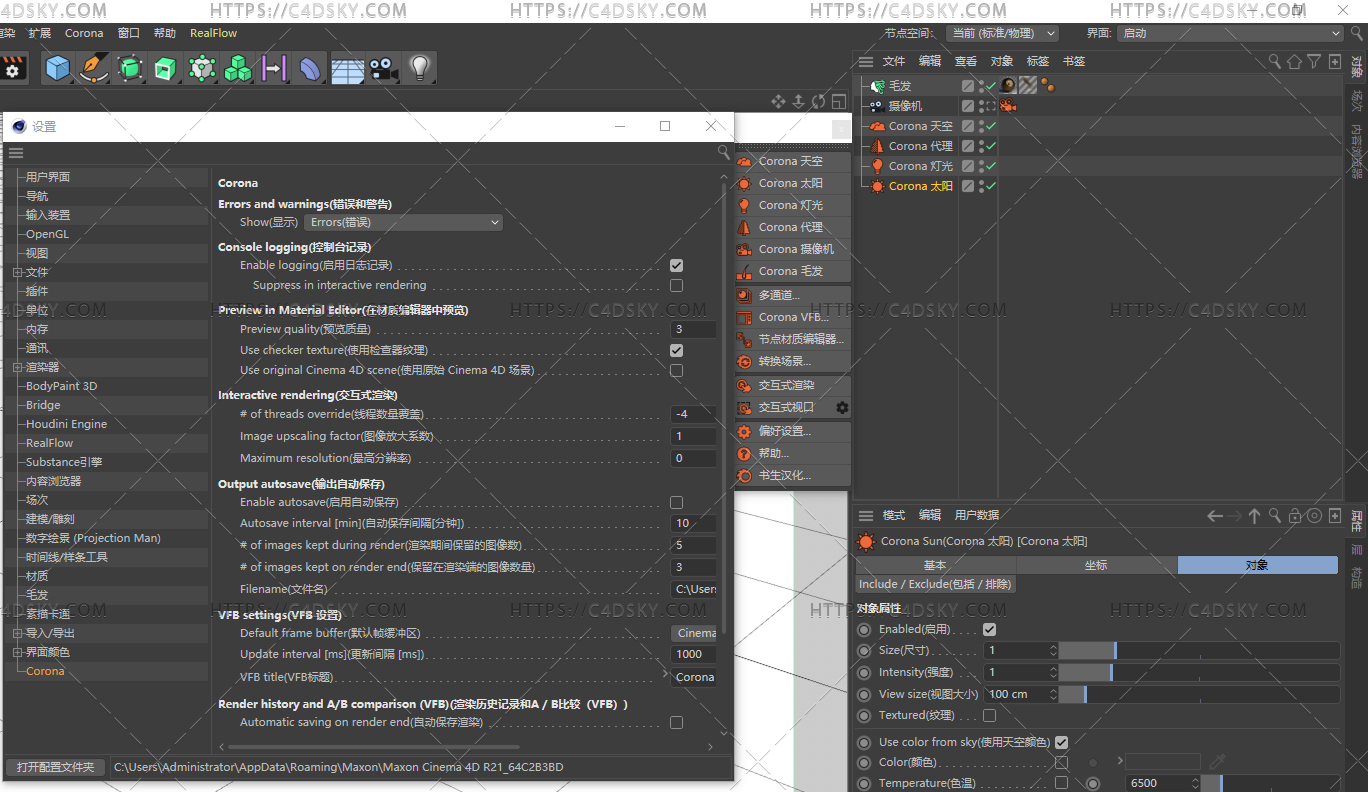The width and height of the screenshot is (1368, 792).
Task: Click the gear next to 交互式视口
Action: pyautogui.click(x=842, y=408)
